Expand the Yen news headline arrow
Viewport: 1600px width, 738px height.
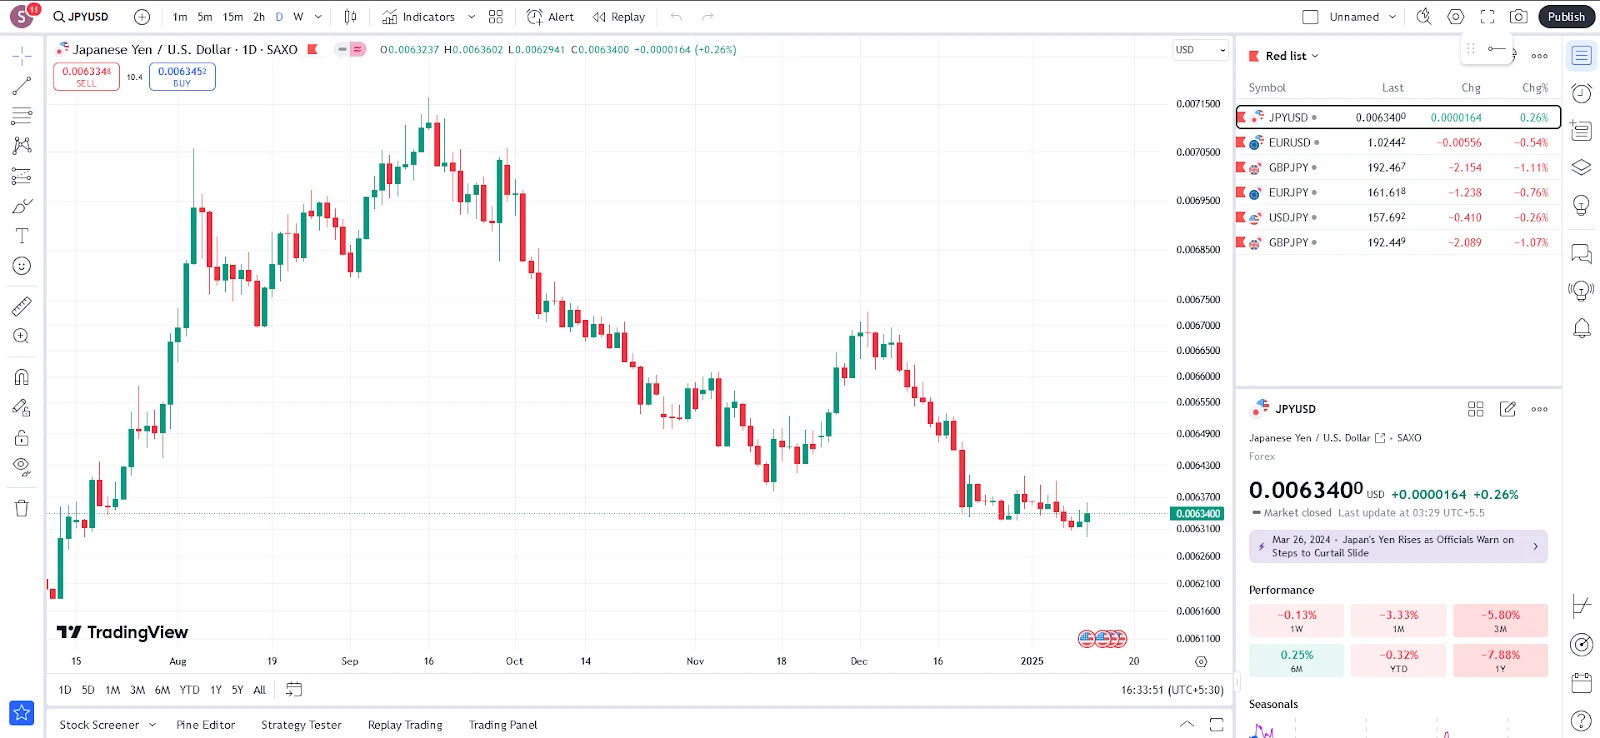coord(1535,546)
